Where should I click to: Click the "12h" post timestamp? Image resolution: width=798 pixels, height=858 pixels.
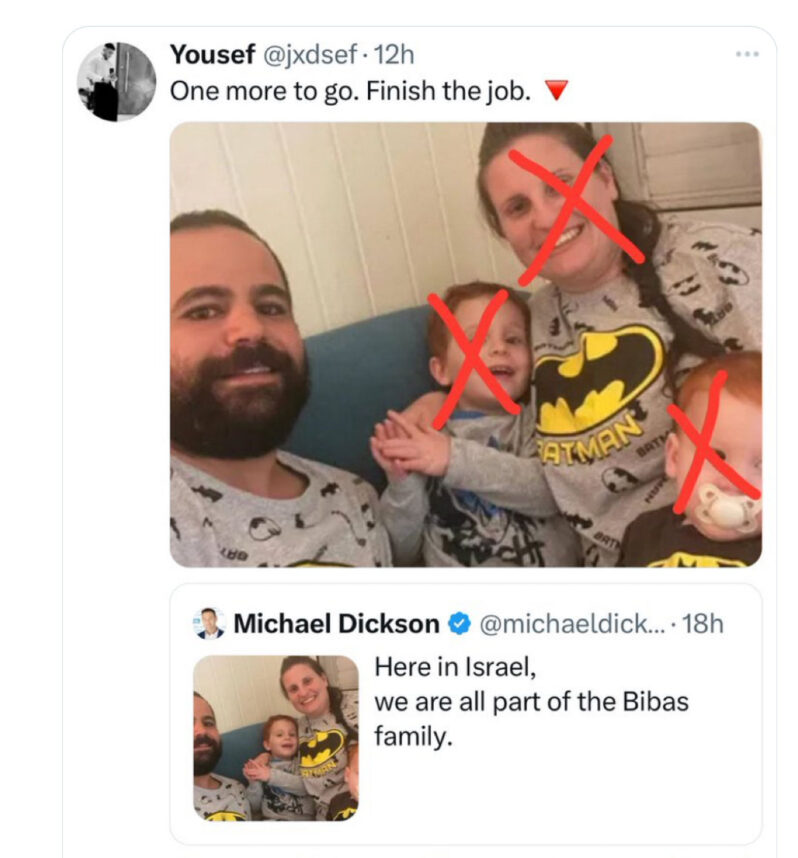pos(393,54)
